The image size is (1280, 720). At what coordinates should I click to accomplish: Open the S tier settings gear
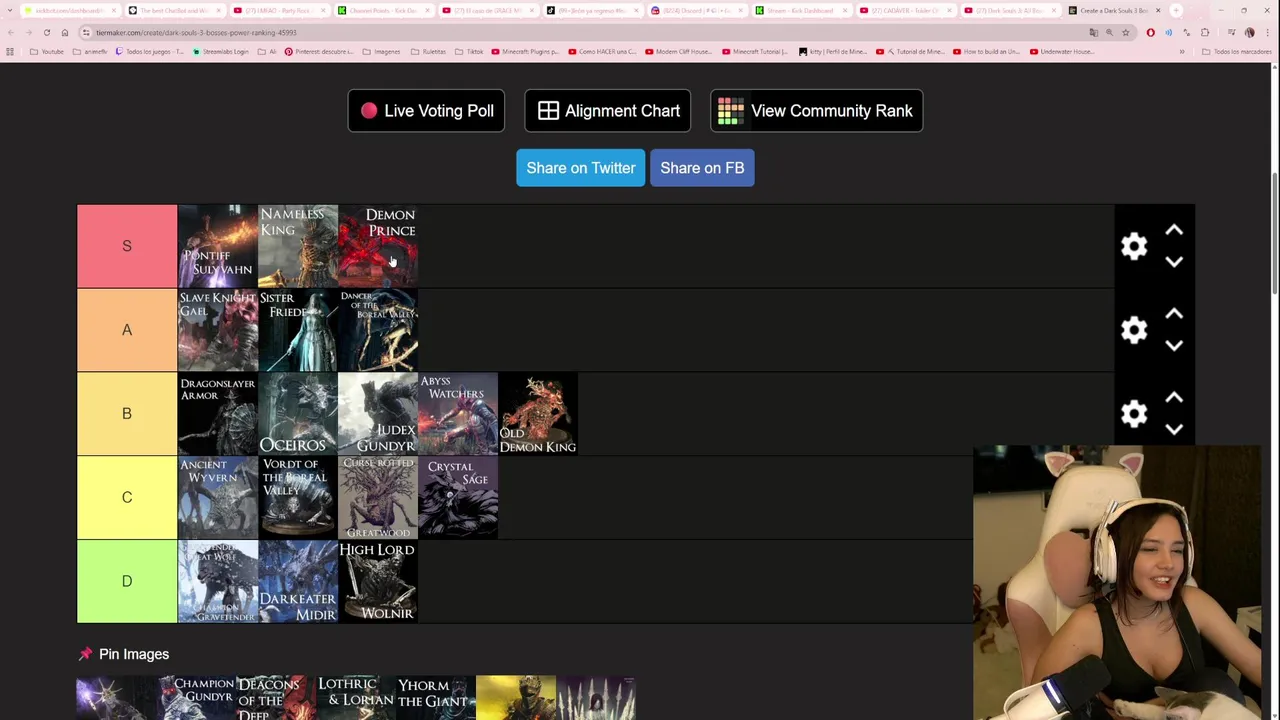tap(1134, 246)
